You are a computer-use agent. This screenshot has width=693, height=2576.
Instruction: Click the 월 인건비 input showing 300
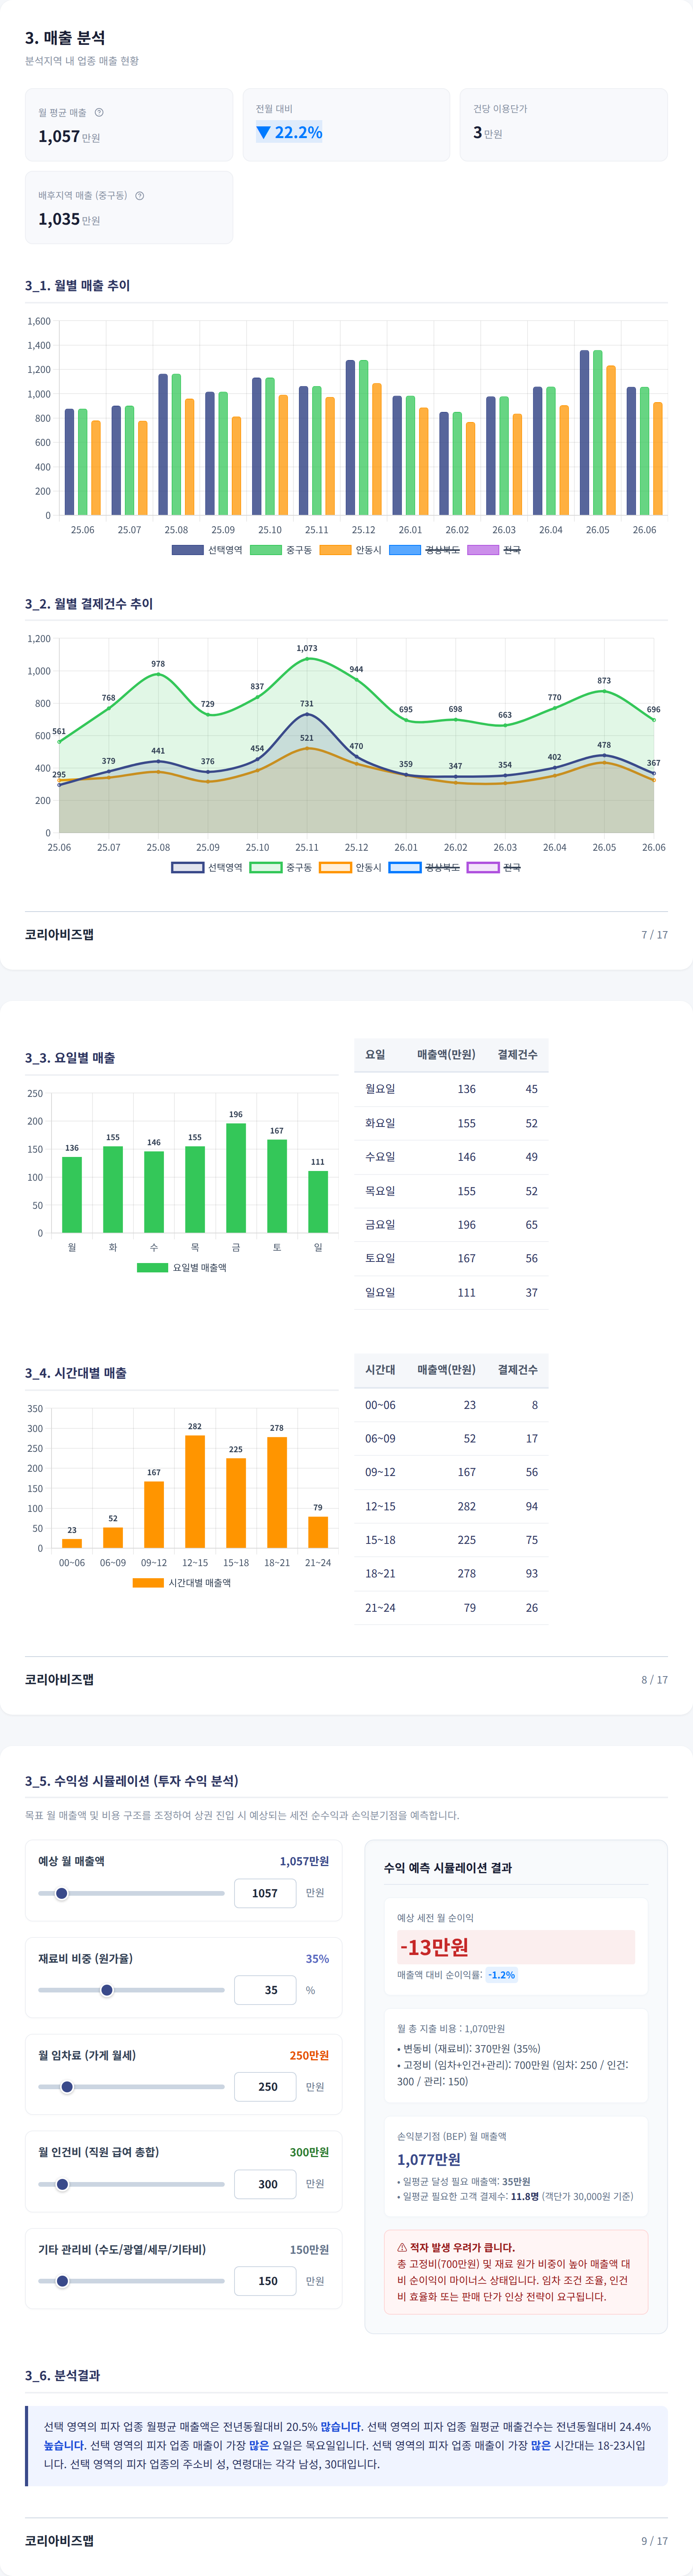(x=265, y=2184)
